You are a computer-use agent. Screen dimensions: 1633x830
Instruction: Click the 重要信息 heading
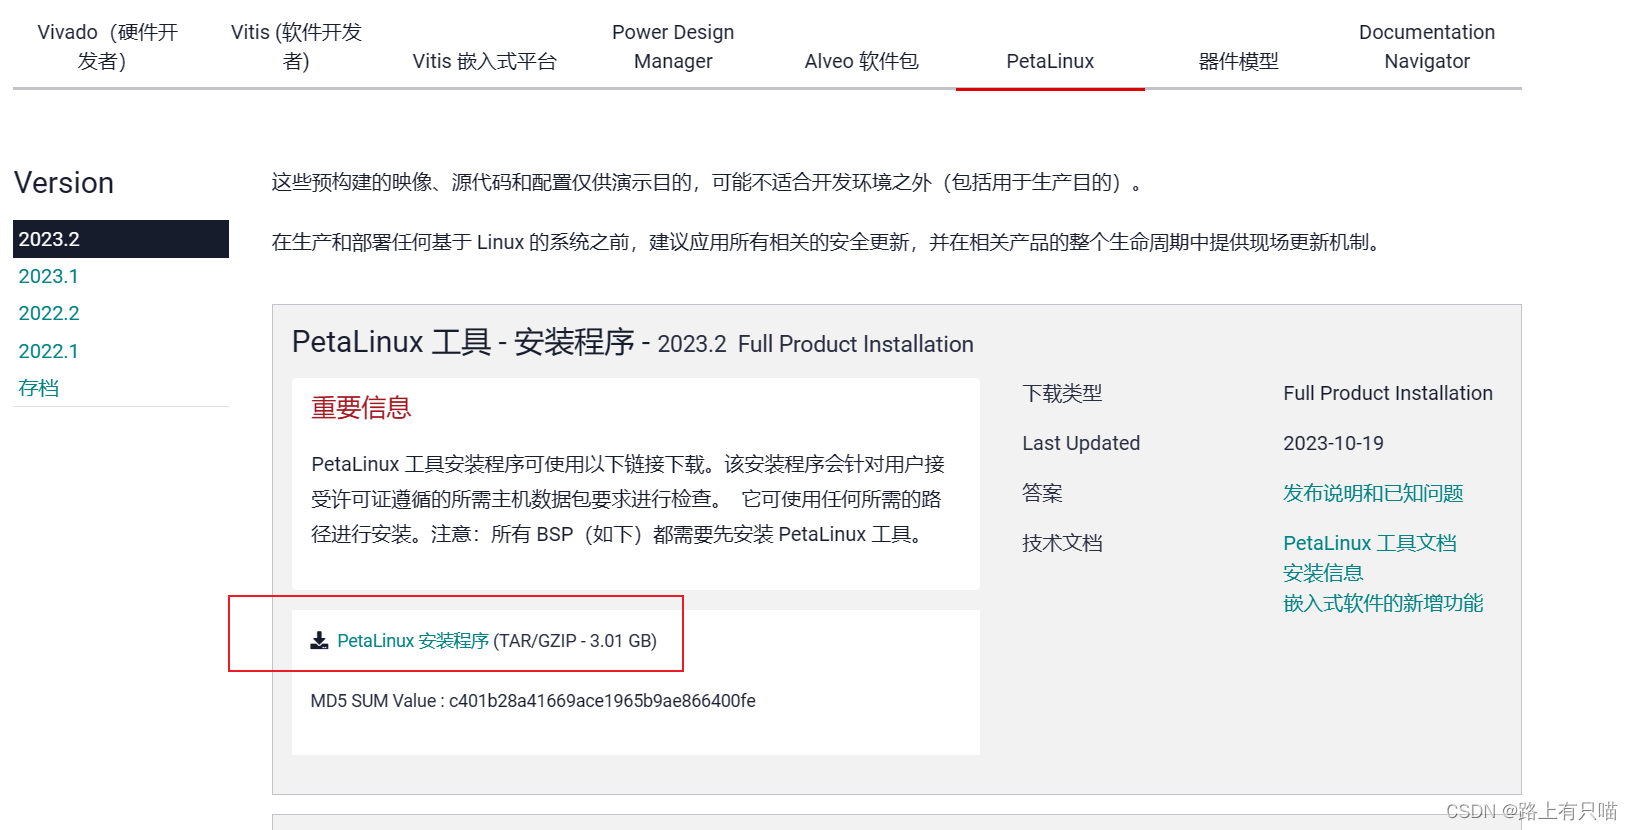361,408
